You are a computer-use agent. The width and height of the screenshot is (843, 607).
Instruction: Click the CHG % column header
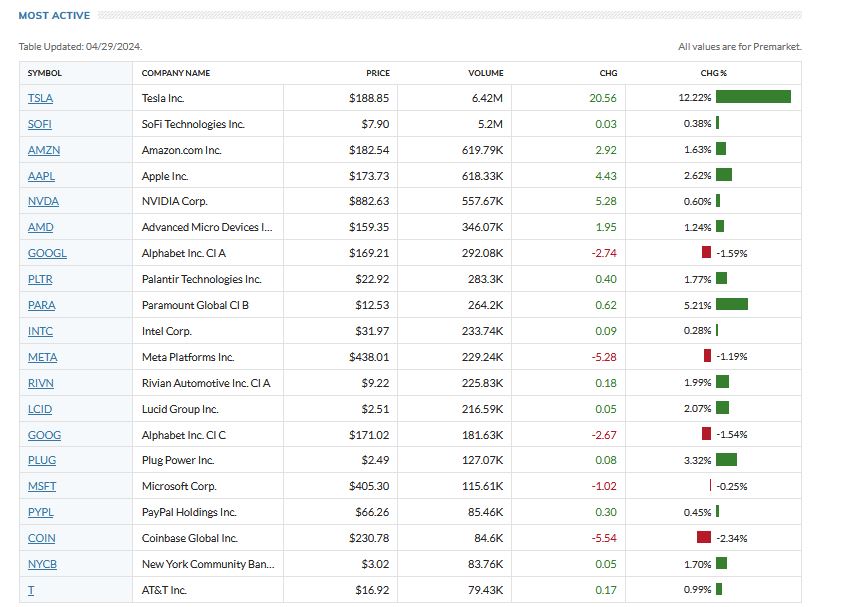click(x=713, y=73)
